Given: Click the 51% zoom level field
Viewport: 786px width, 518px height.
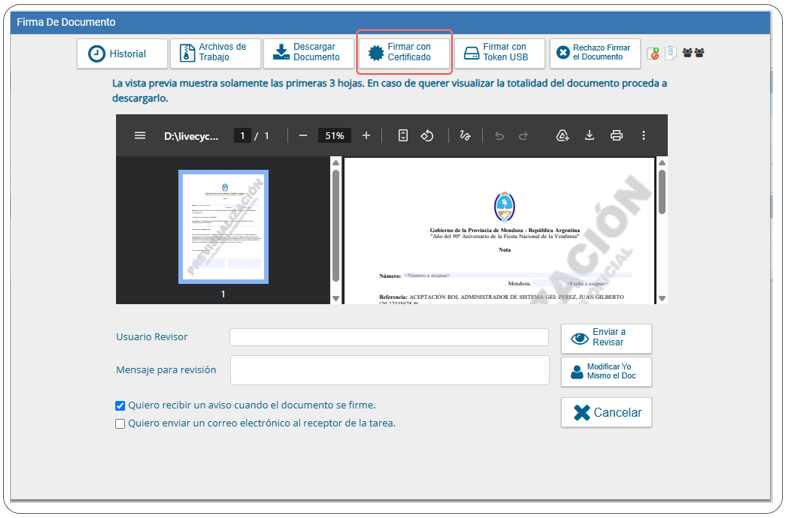Looking at the screenshot, I should click(x=334, y=136).
